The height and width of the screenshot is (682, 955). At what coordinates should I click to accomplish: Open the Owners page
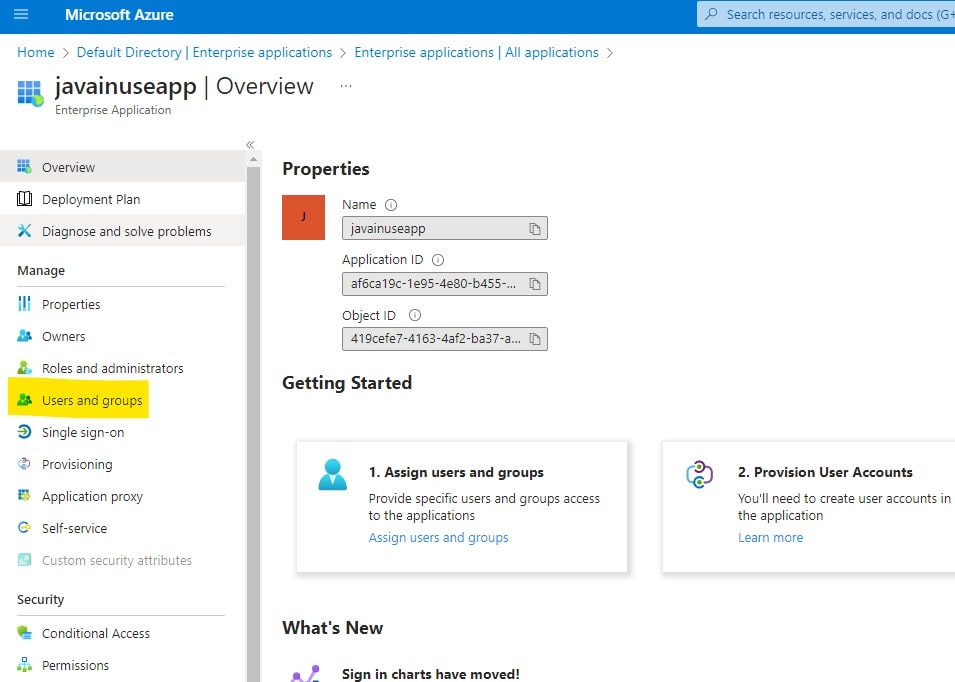[123, 336]
